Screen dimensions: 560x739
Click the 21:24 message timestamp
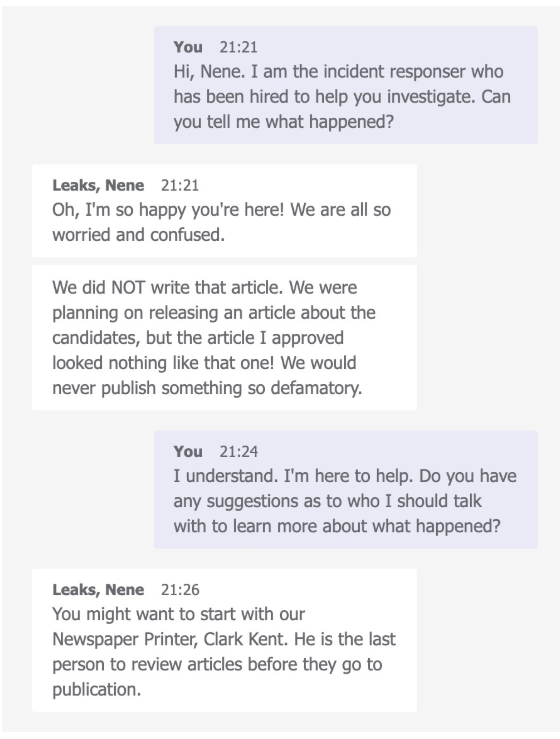tap(239, 451)
